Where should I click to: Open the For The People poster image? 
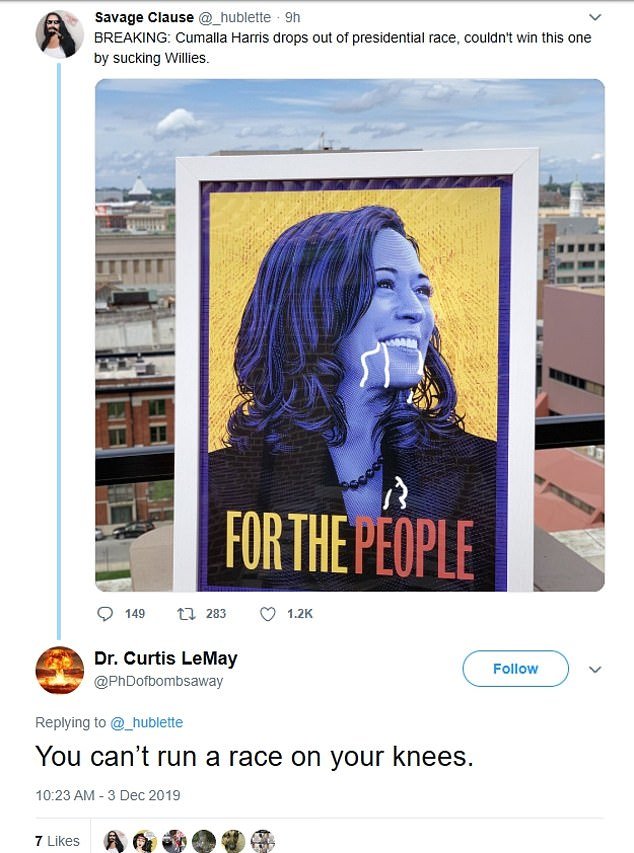point(349,335)
